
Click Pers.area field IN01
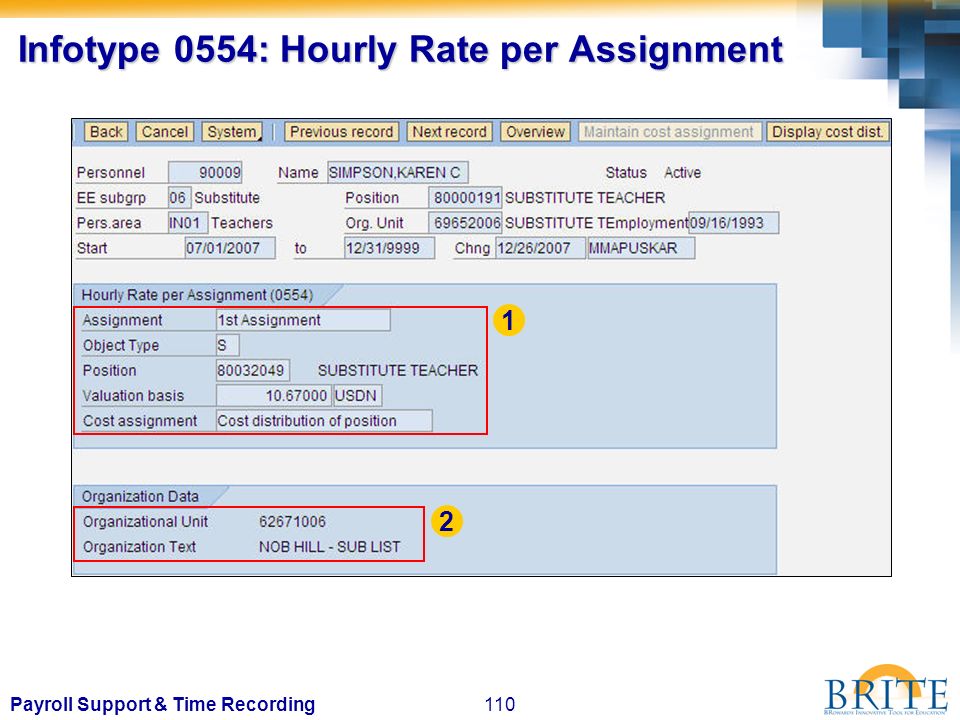pyautogui.click(x=188, y=223)
